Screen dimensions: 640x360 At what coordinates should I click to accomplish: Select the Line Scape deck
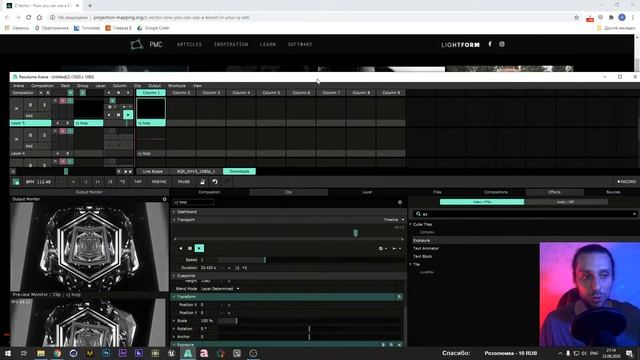pos(153,171)
